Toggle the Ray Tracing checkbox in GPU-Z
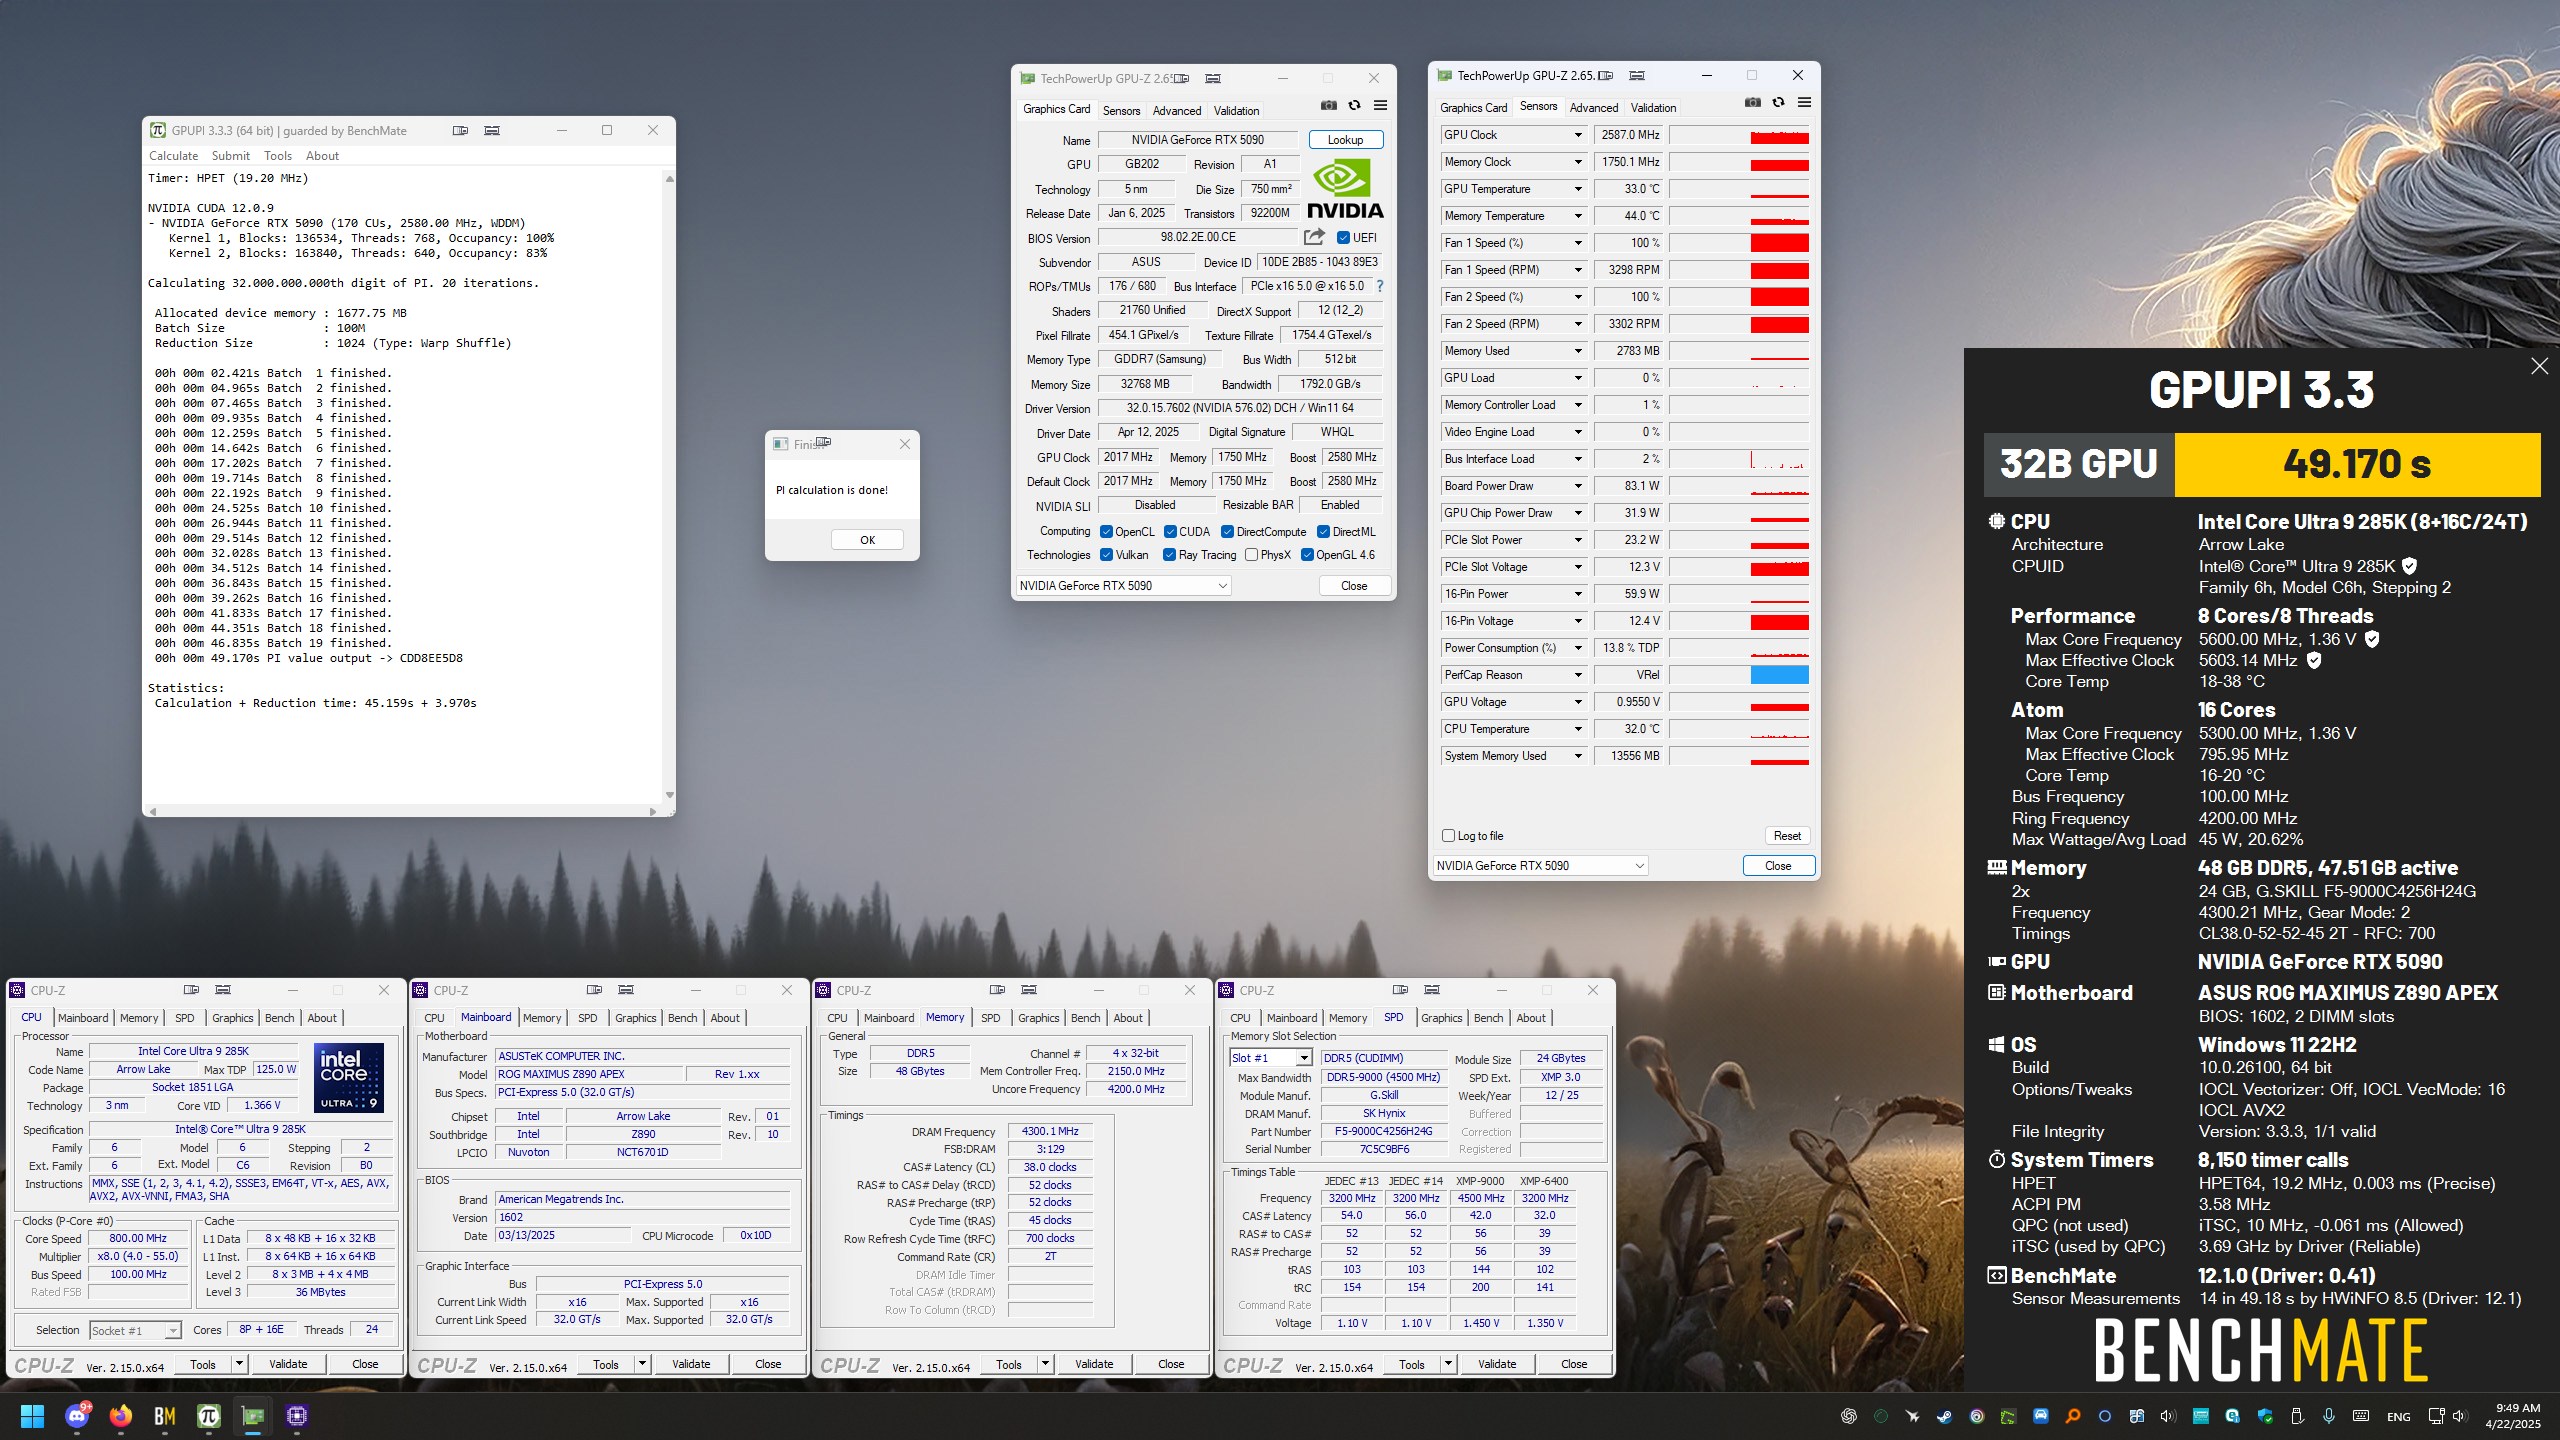Image resolution: width=2560 pixels, height=1440 pixels. [1170, 555]
